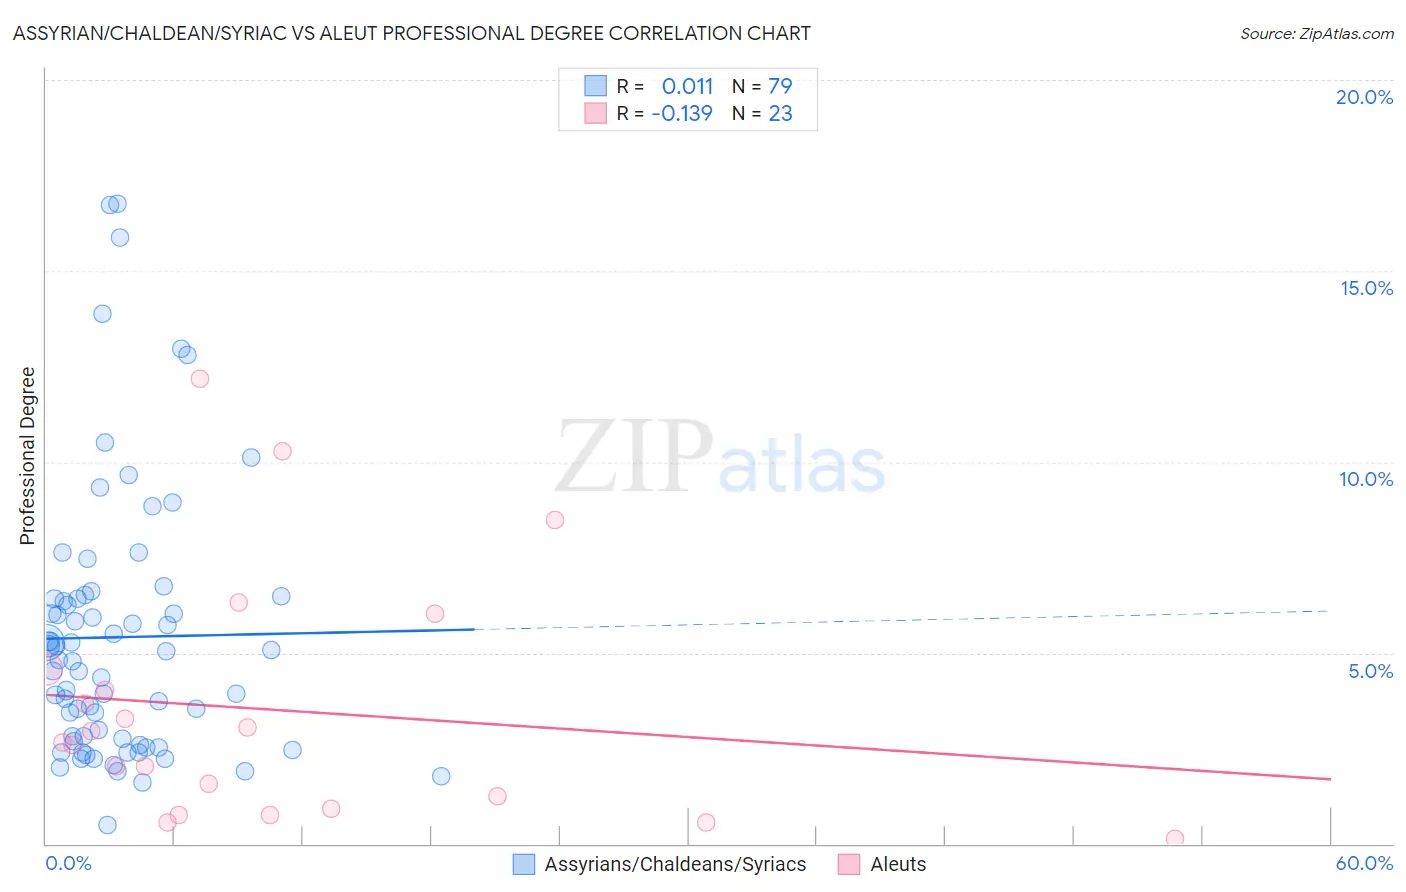Click the N = 79 legend value
The height and width of the screenshot is (892, 1406).
[762, 86]
